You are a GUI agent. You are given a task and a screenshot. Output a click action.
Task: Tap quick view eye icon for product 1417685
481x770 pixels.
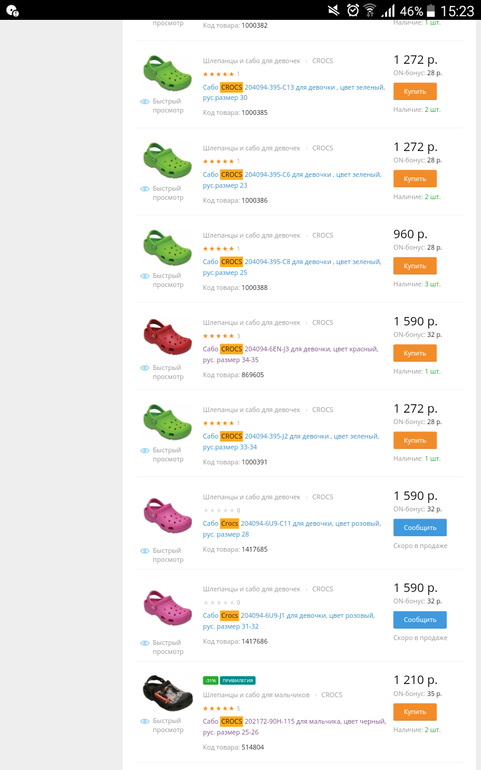coord(144,551)
